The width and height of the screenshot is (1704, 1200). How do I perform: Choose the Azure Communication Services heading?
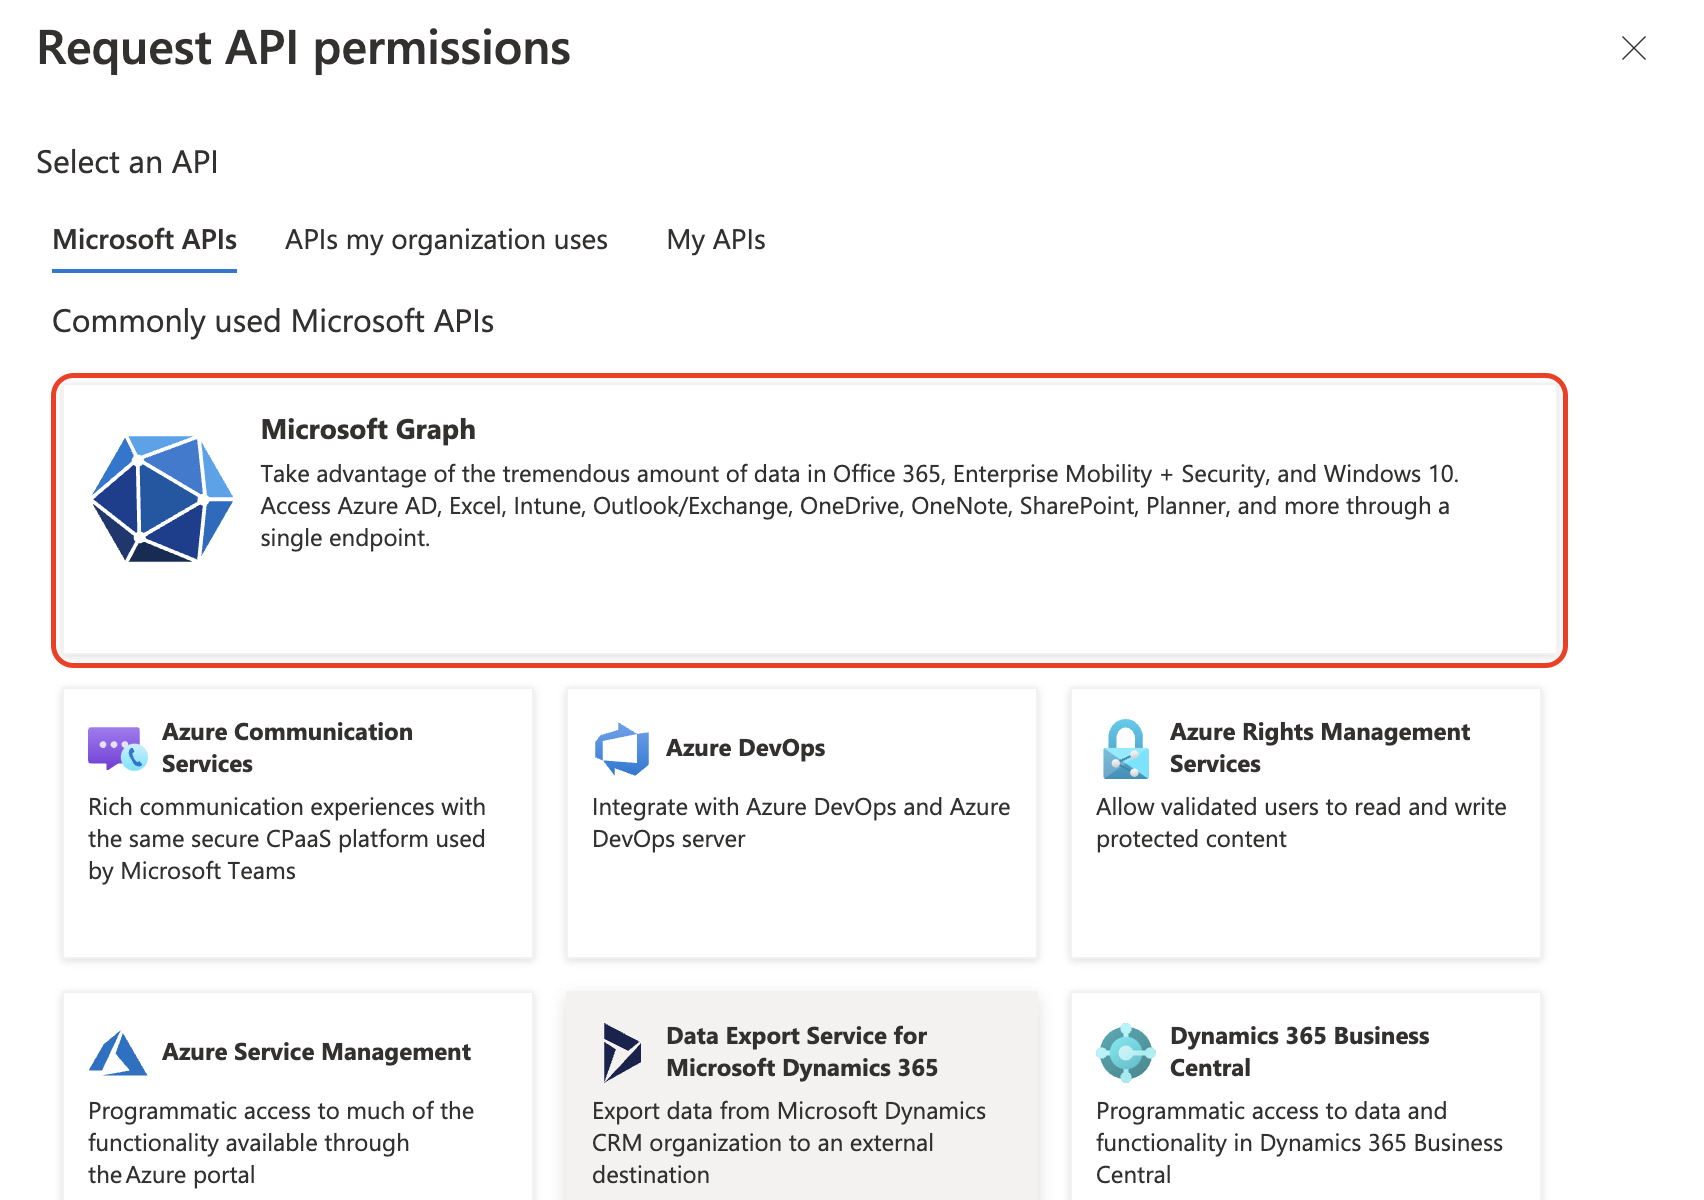[x=287, y=748]
